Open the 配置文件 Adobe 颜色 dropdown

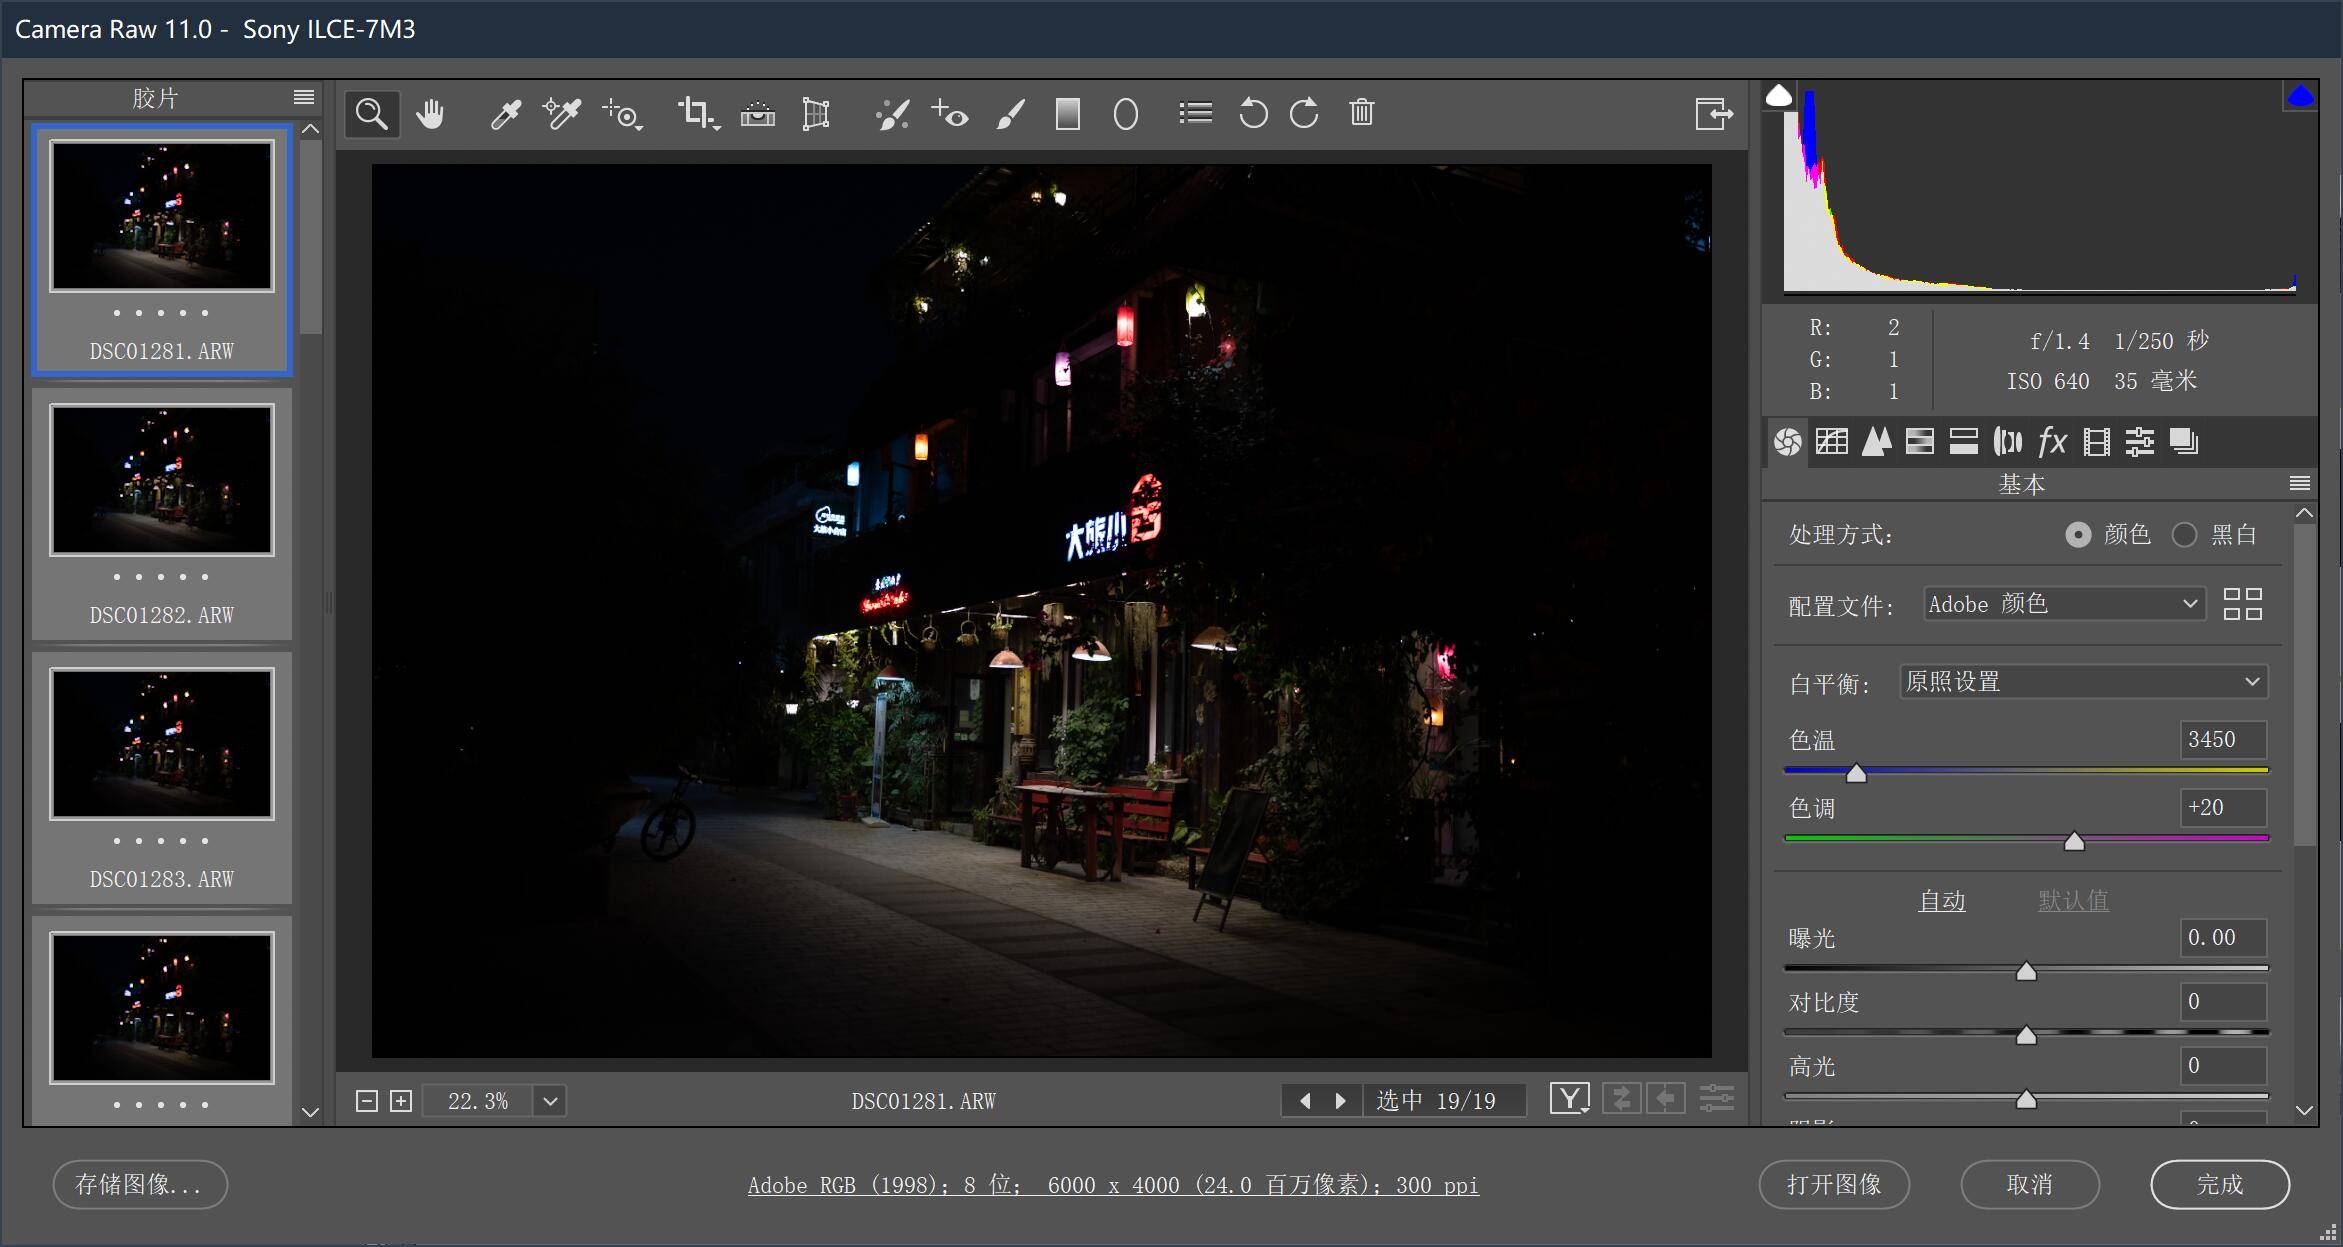tap(2064, 604)
